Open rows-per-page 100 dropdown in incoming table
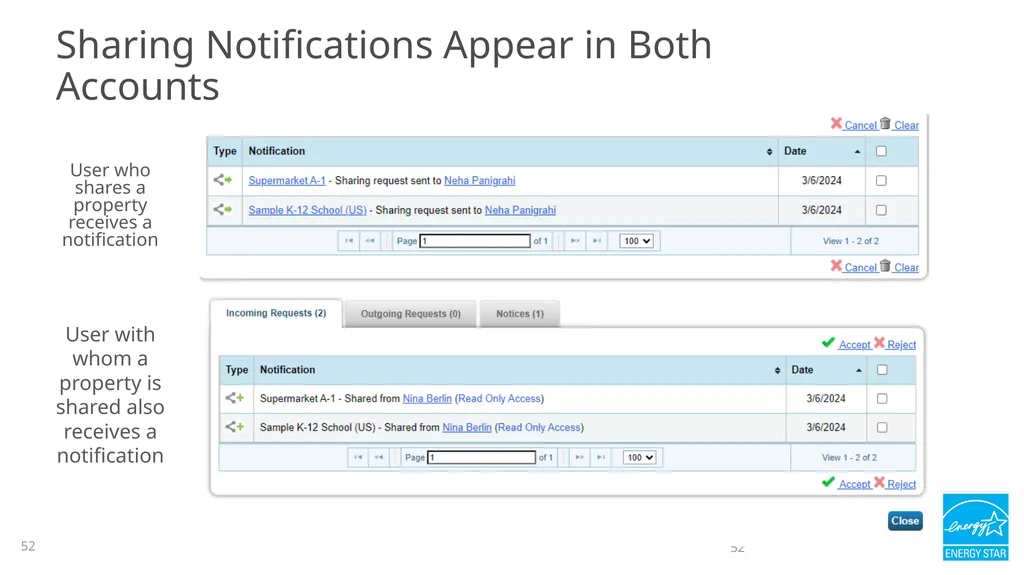This screenshot has width=1024, height=575. point(640,457)
